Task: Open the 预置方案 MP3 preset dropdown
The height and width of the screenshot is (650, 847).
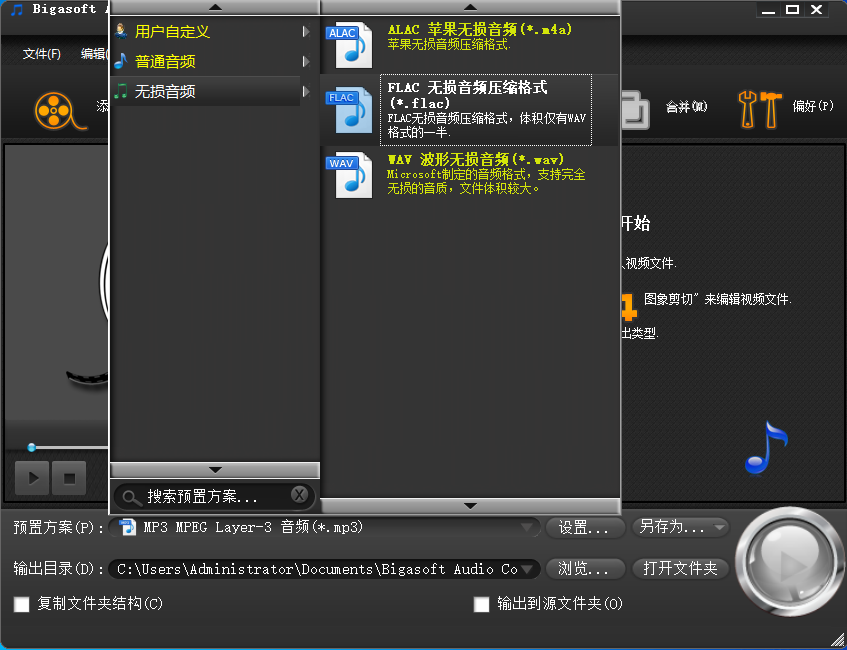Action: [x=531, y=528]
